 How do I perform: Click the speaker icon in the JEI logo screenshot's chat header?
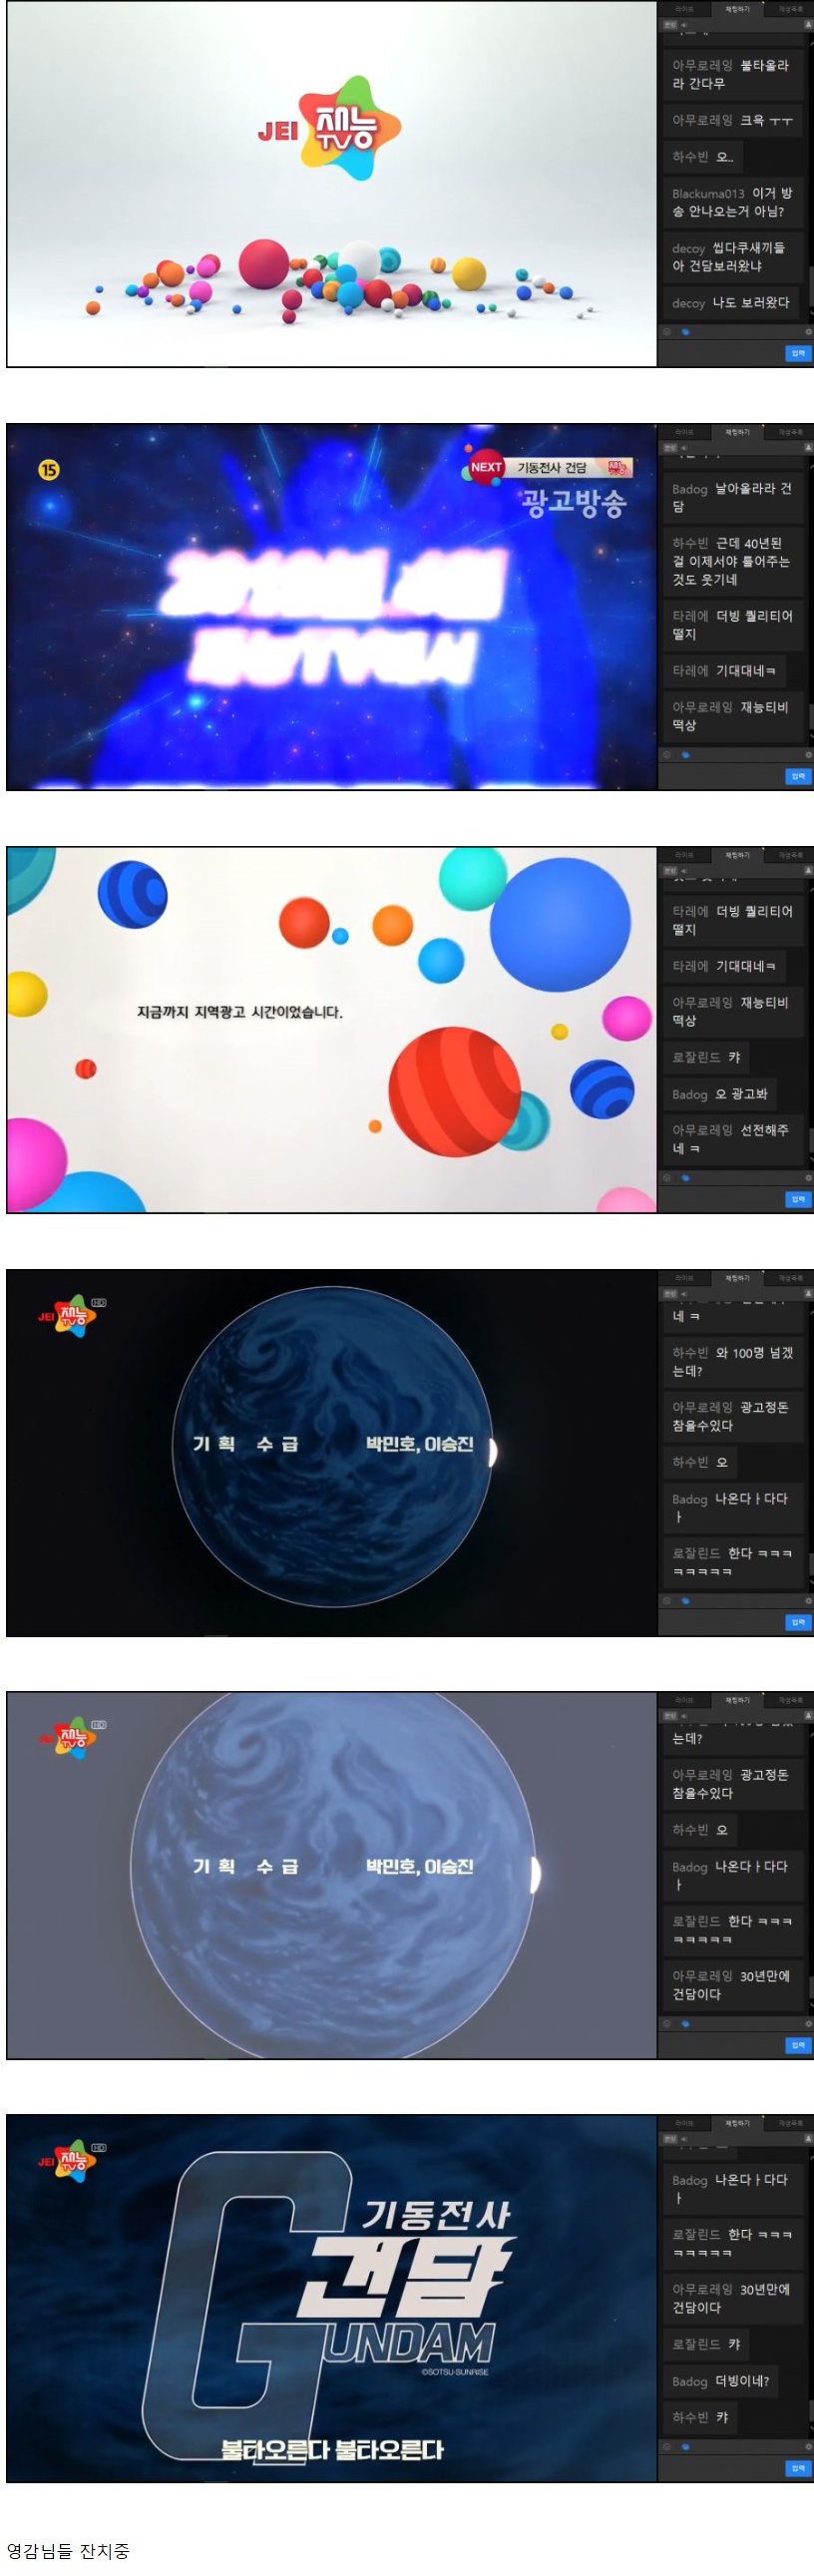pos(684,24)
